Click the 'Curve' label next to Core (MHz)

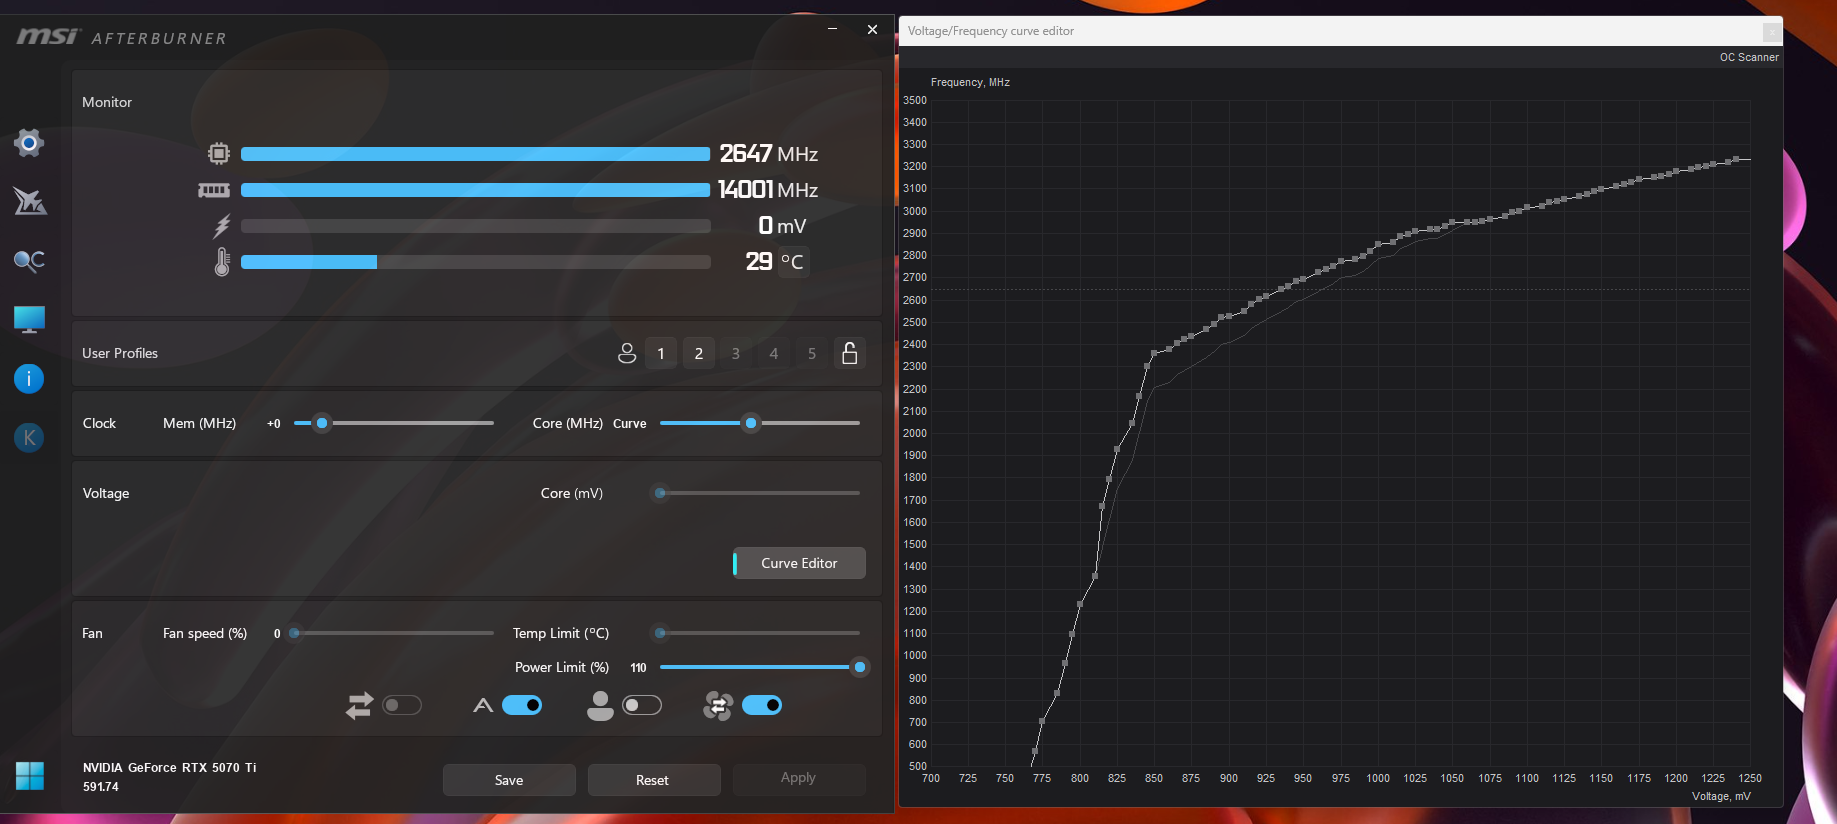[630, 424]
